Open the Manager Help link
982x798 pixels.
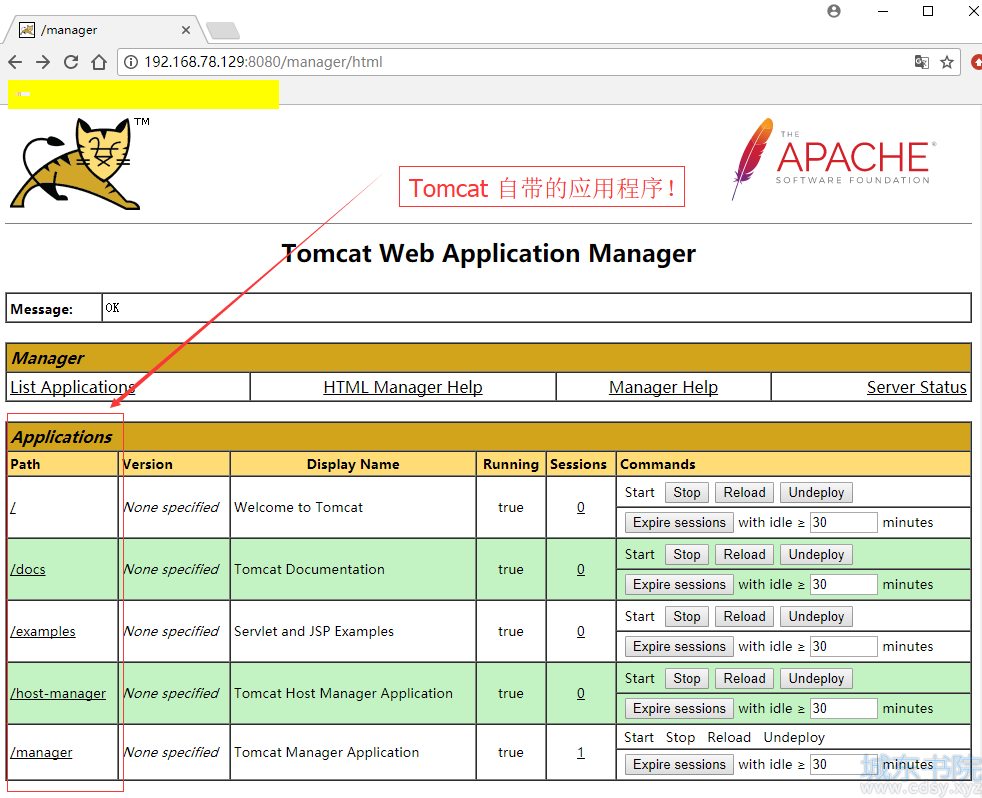tap(663, 387)
